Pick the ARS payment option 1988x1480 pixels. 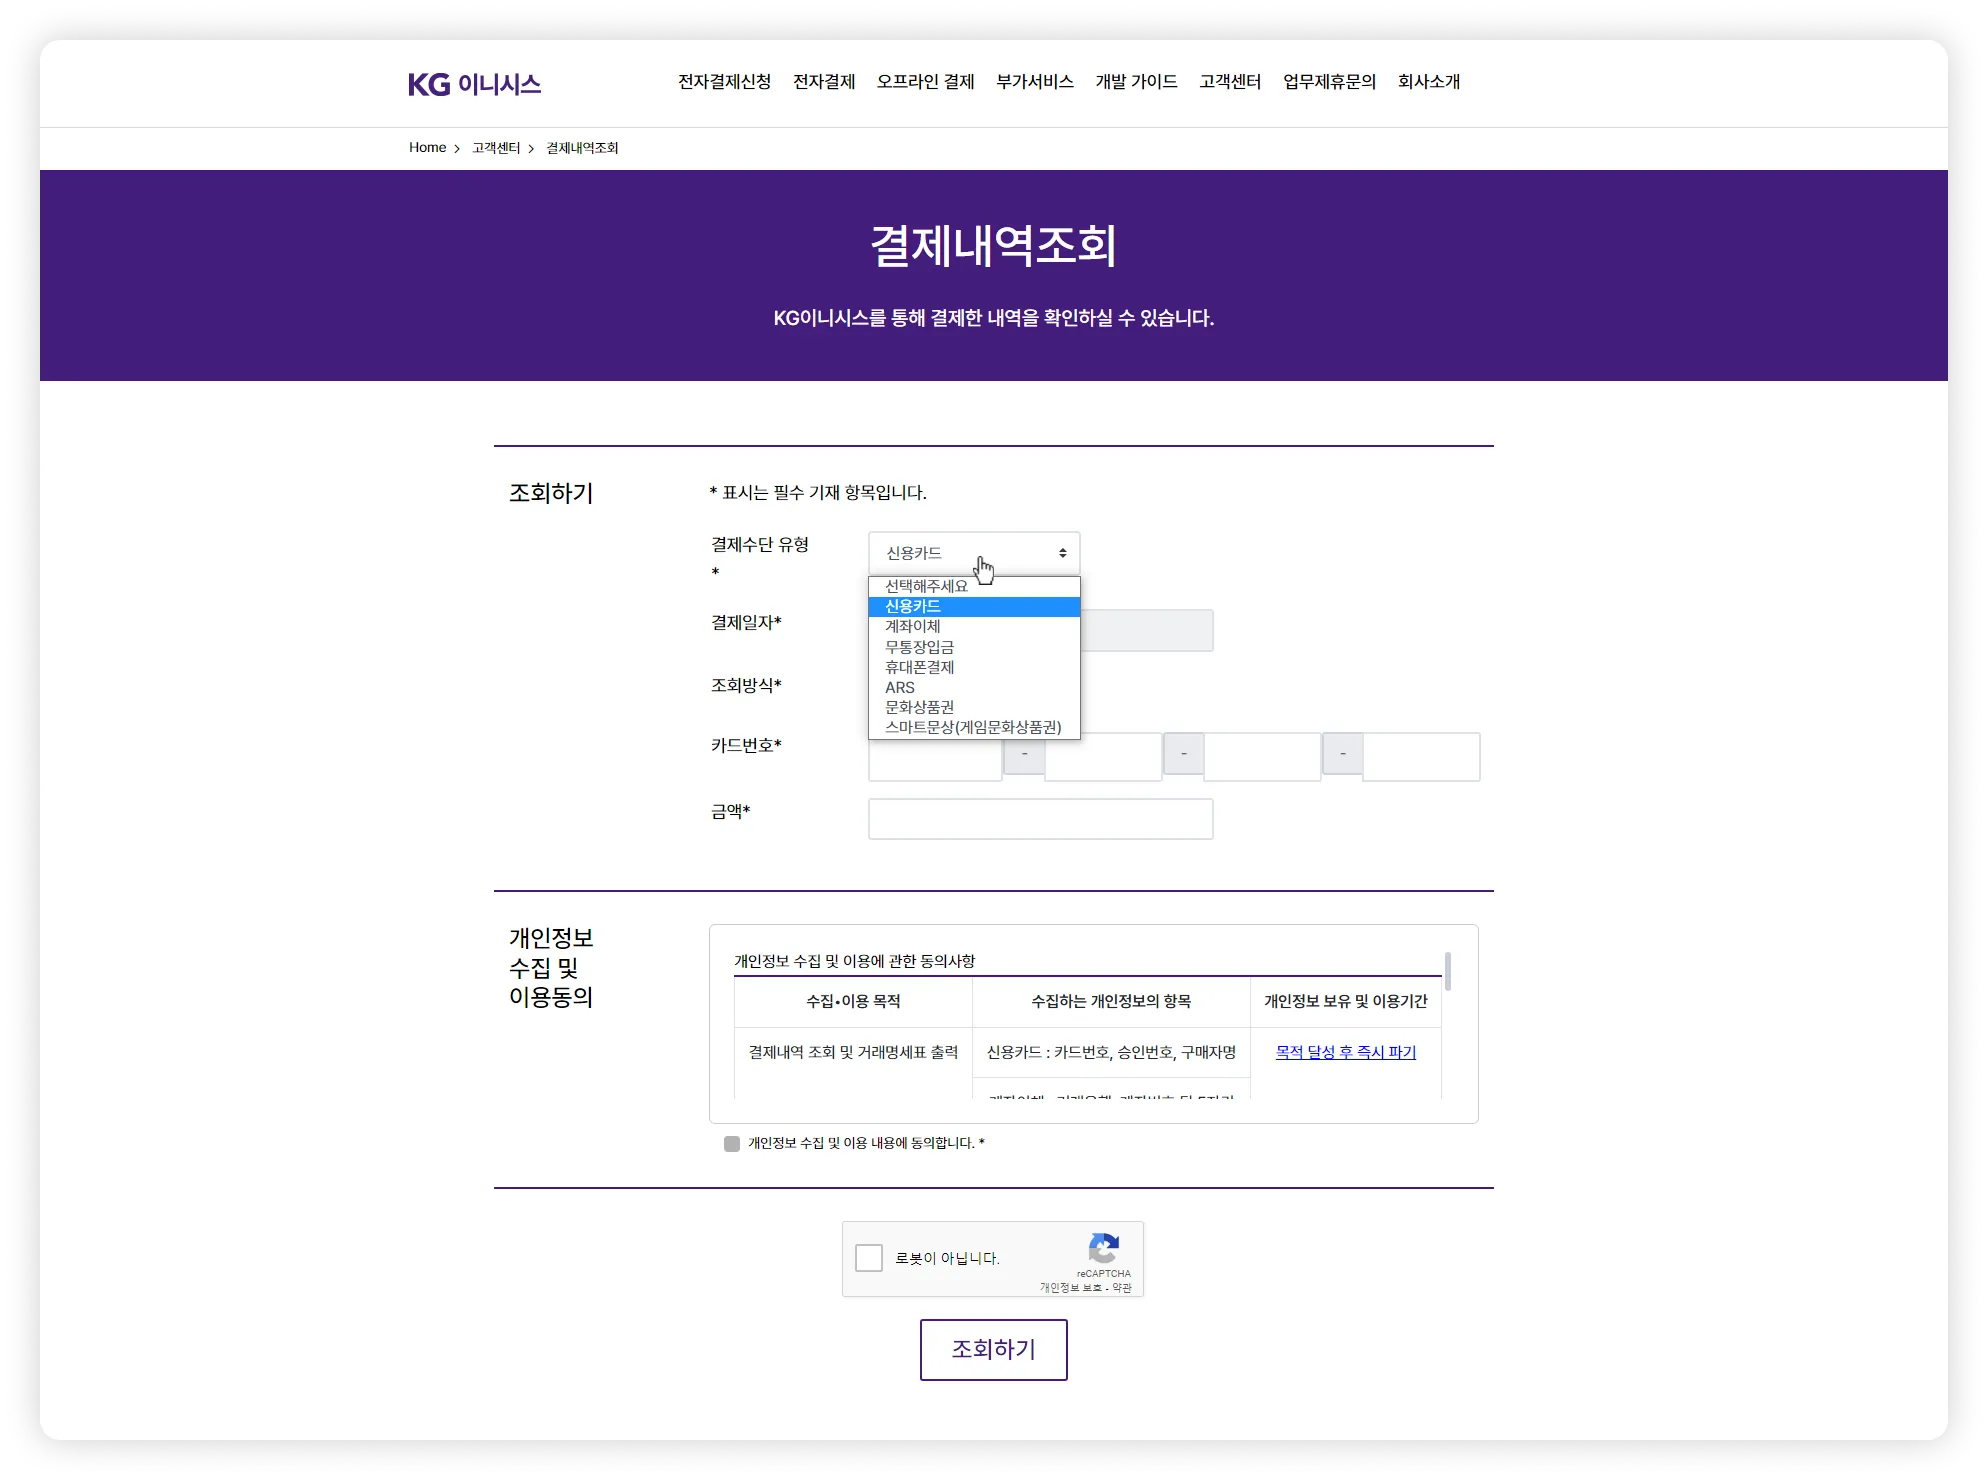click(x=900, y=687)
